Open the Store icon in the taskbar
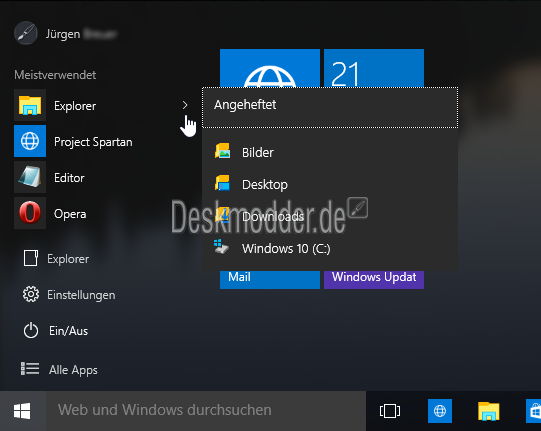Image resolution: width=541 pixels, height=431 pixels. [533, 411]
